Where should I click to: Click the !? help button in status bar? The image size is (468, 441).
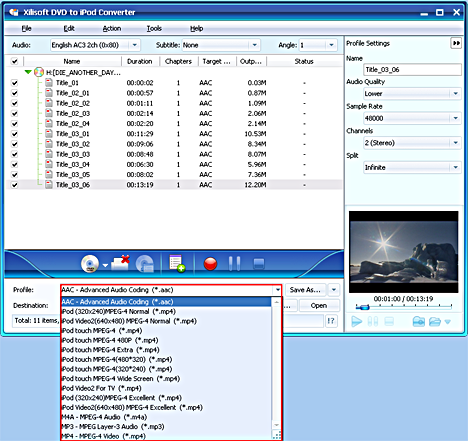[x=331, y=321]
